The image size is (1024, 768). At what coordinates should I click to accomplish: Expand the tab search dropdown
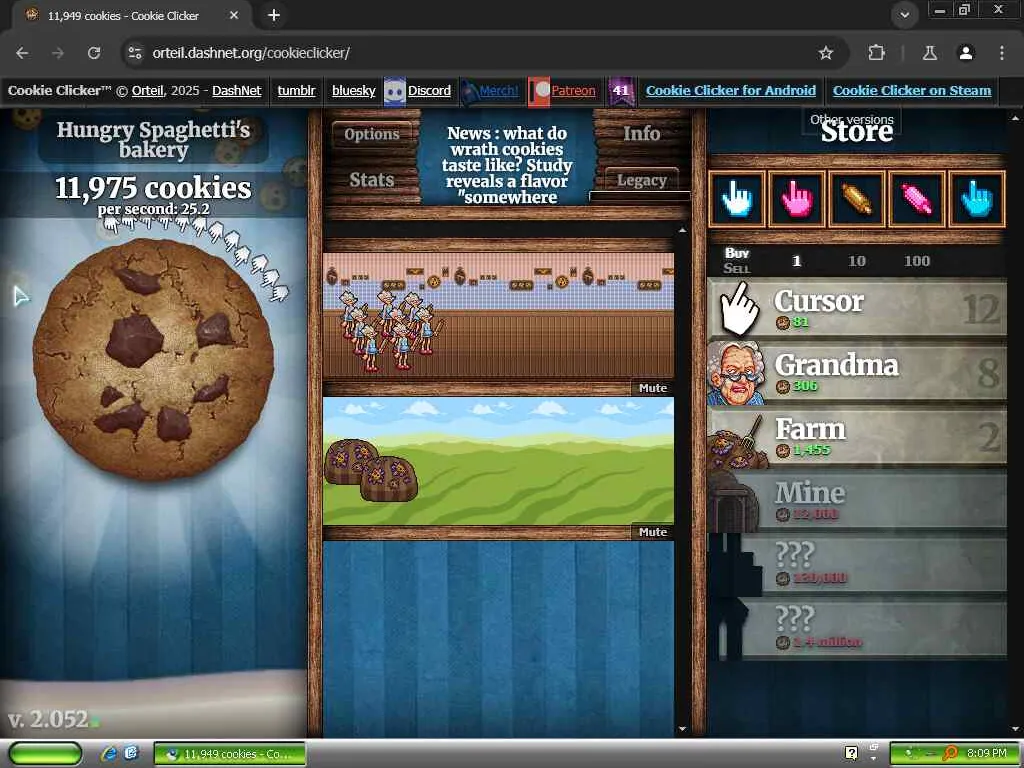(x=904, y=15)
